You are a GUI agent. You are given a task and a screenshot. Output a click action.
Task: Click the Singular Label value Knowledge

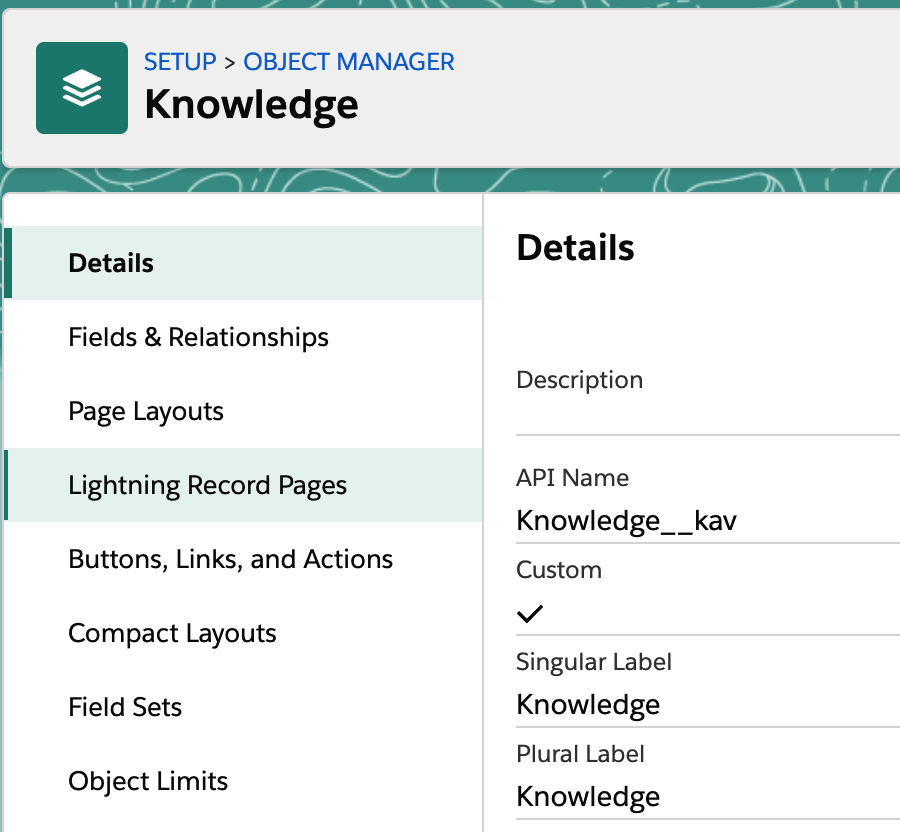pos(588,705)
